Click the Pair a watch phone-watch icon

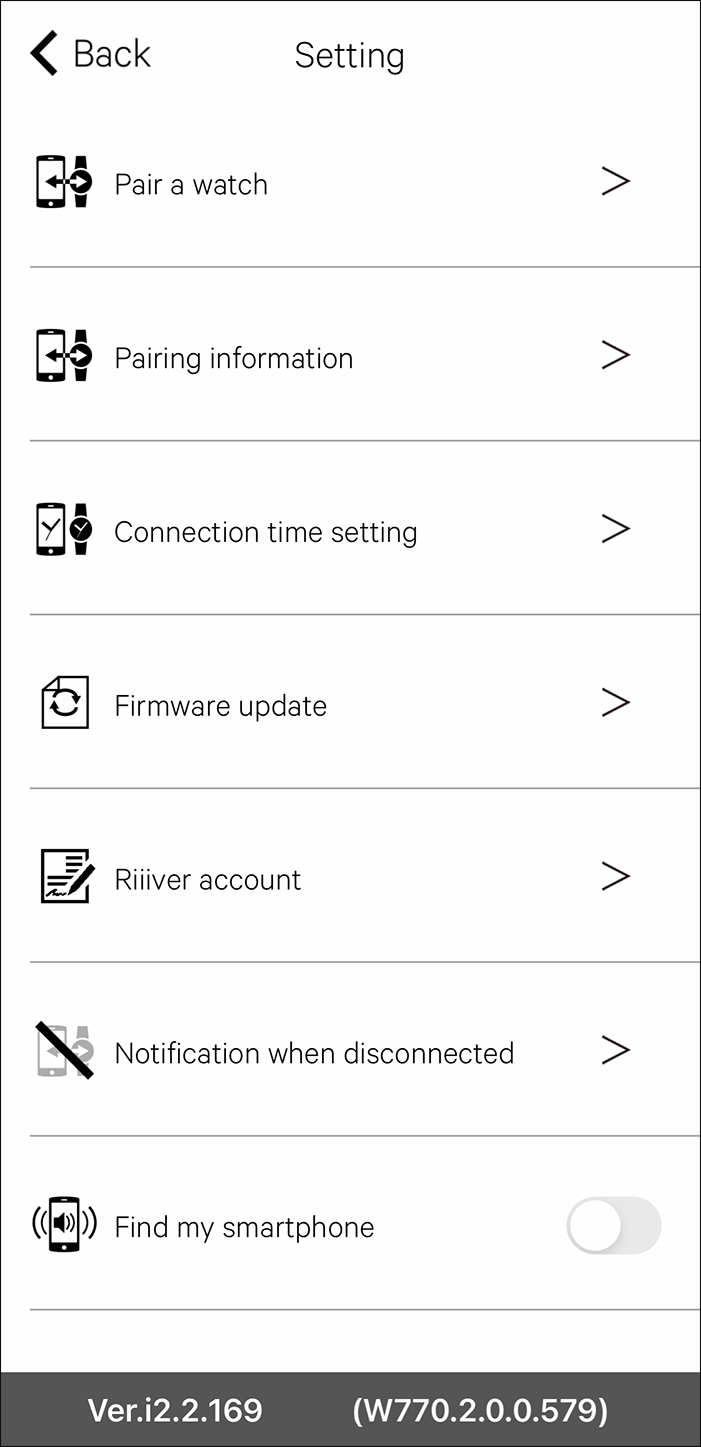64,182
